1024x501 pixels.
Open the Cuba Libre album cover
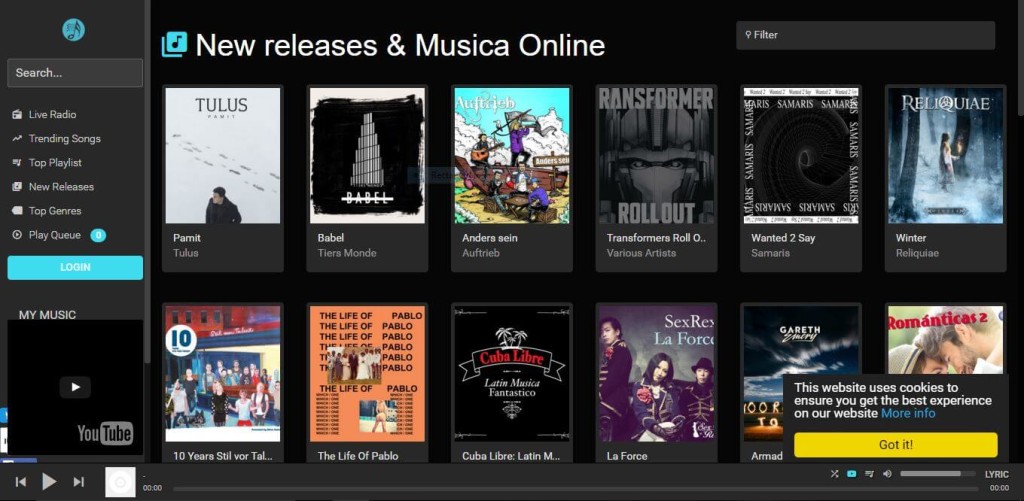coord(512,374)
